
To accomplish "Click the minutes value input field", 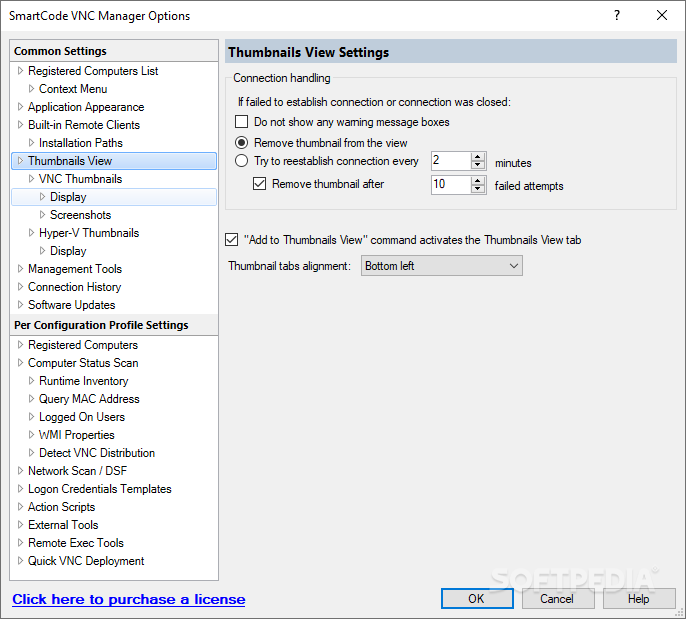I will click(x=452, y=161).
